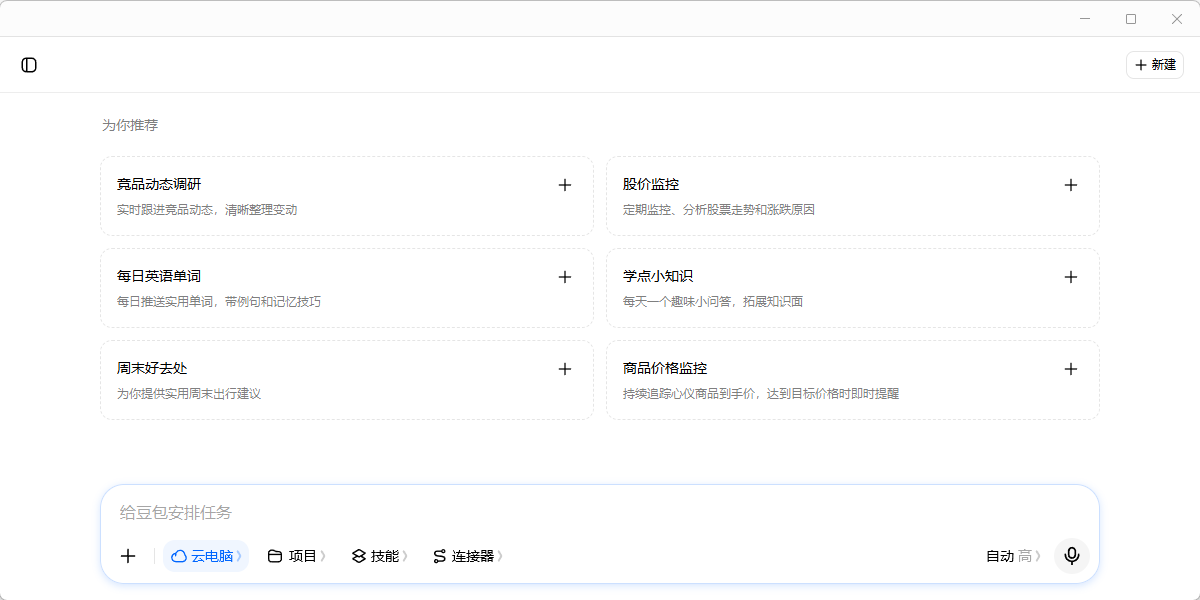Open the 商品价格监控 recommendation title
Screen dimensions: 1200x600
click(x=665, y=368)
